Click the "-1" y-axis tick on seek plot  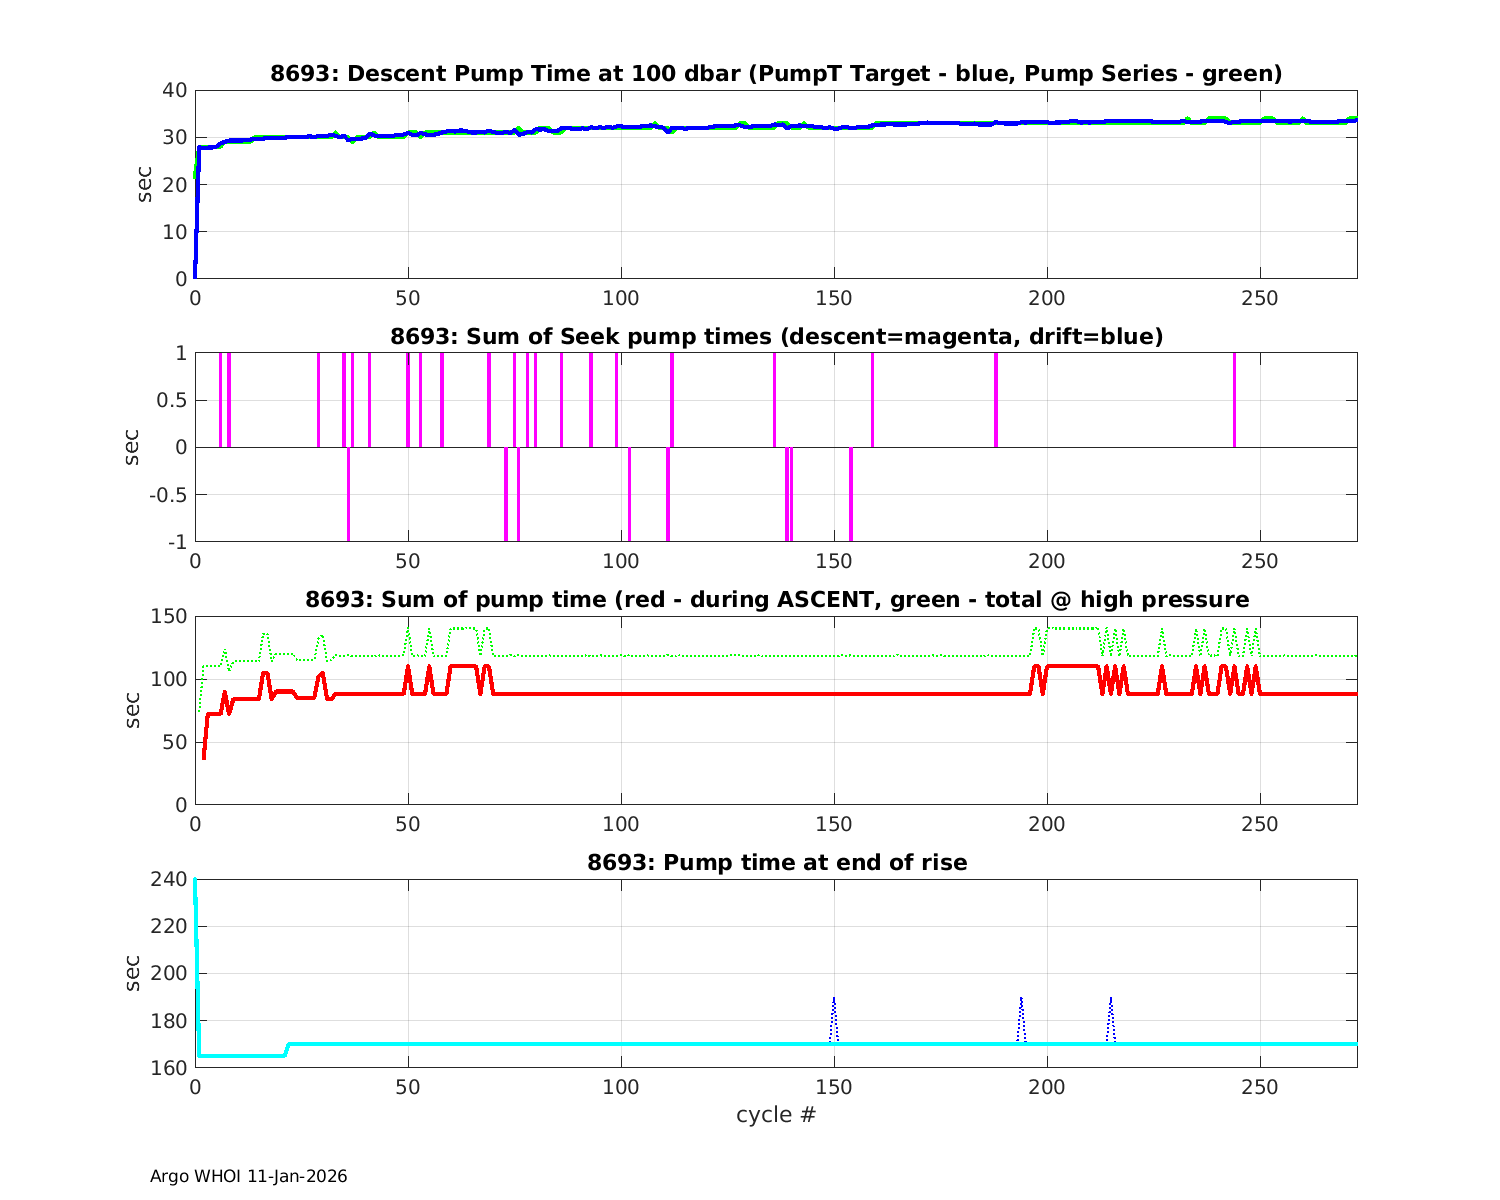[x=178, y=542]
